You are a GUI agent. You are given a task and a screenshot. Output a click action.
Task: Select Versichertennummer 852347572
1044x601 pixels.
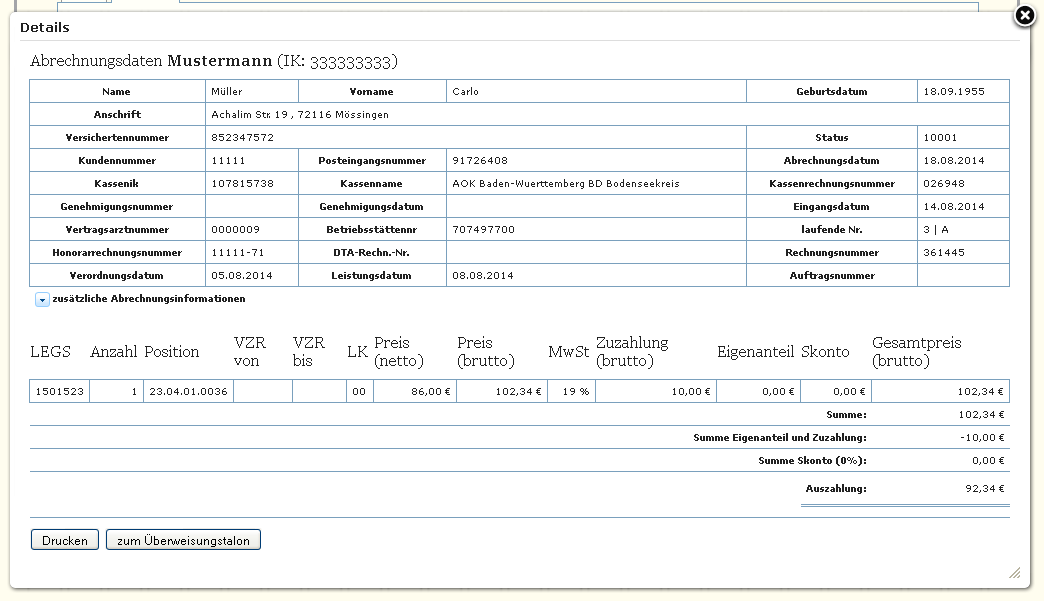click(x=242, y=138)
